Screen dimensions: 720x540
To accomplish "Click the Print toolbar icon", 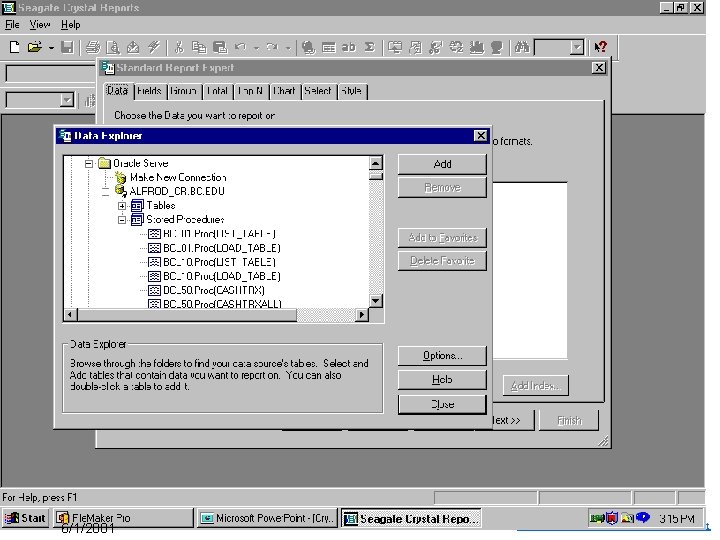I will (93, 47).
